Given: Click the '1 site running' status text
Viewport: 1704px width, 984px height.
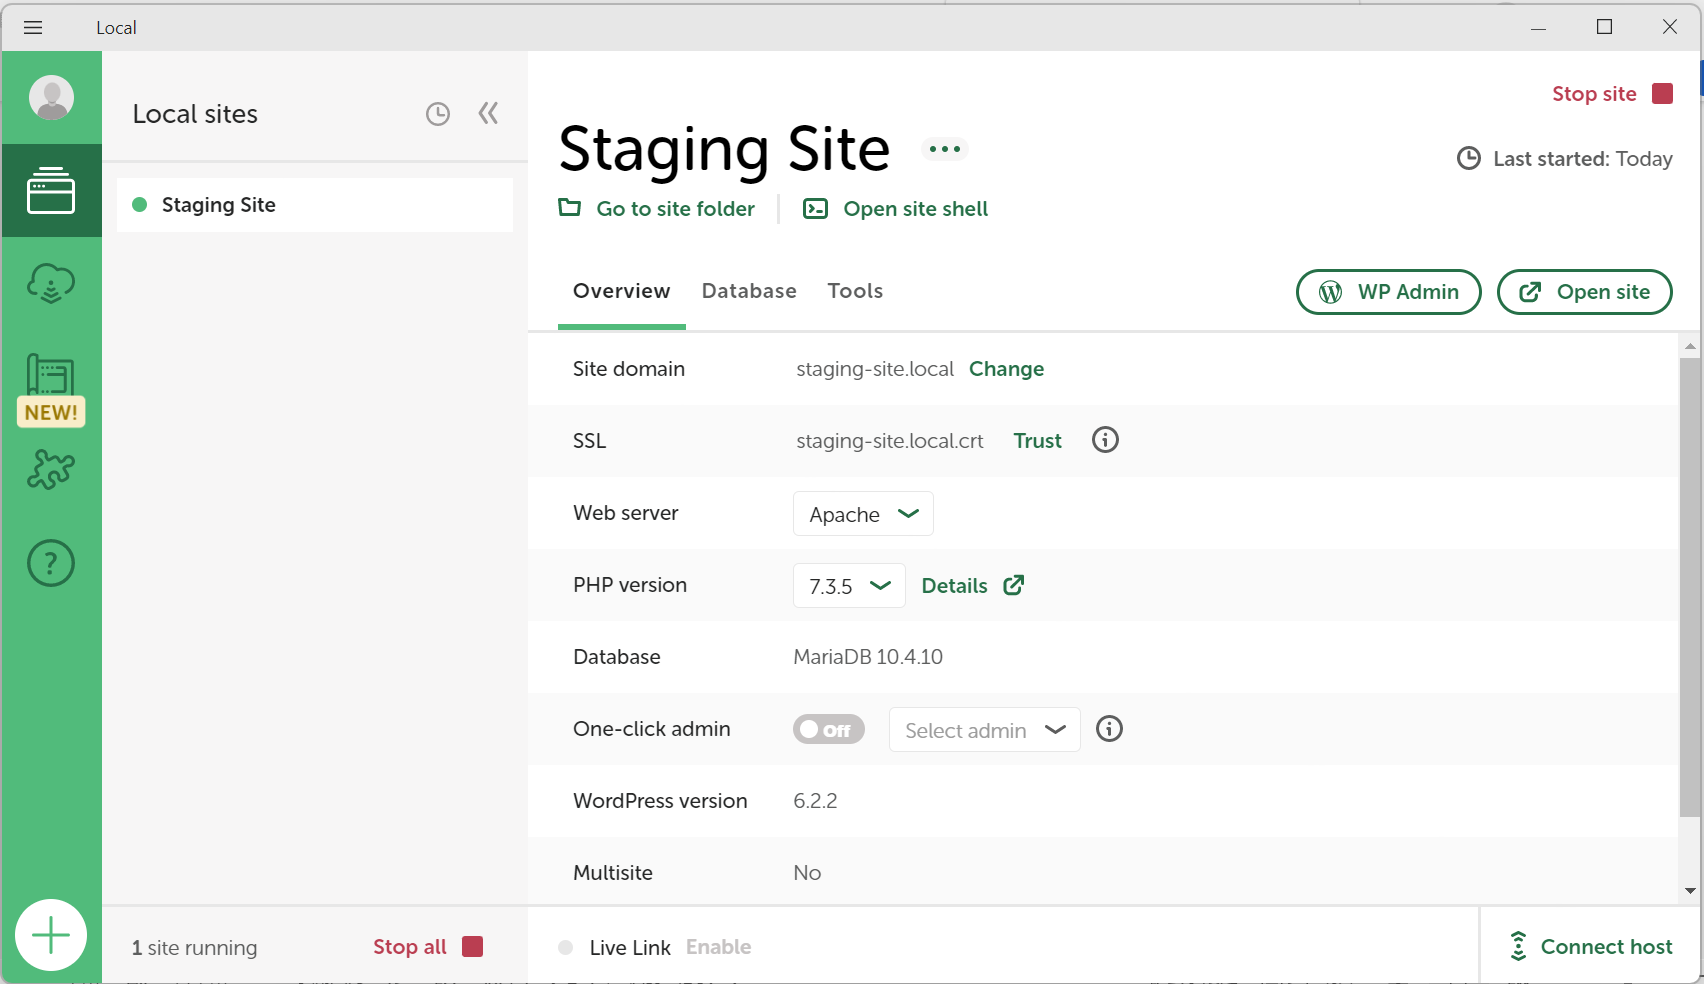Looking at the screenshot, I should click(194, 948).
